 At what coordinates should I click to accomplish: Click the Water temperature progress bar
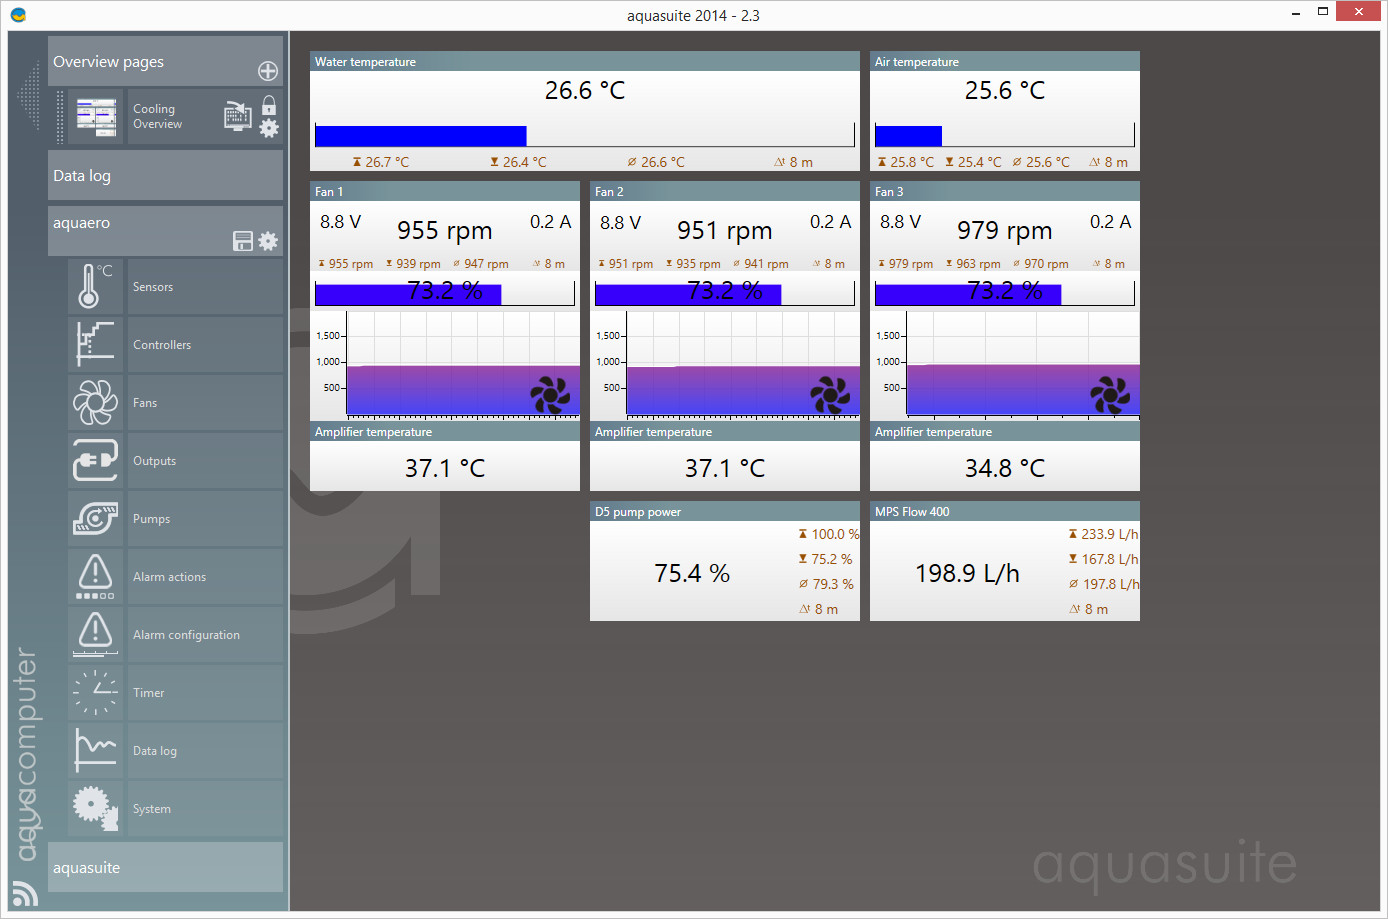tap(585, 135)
